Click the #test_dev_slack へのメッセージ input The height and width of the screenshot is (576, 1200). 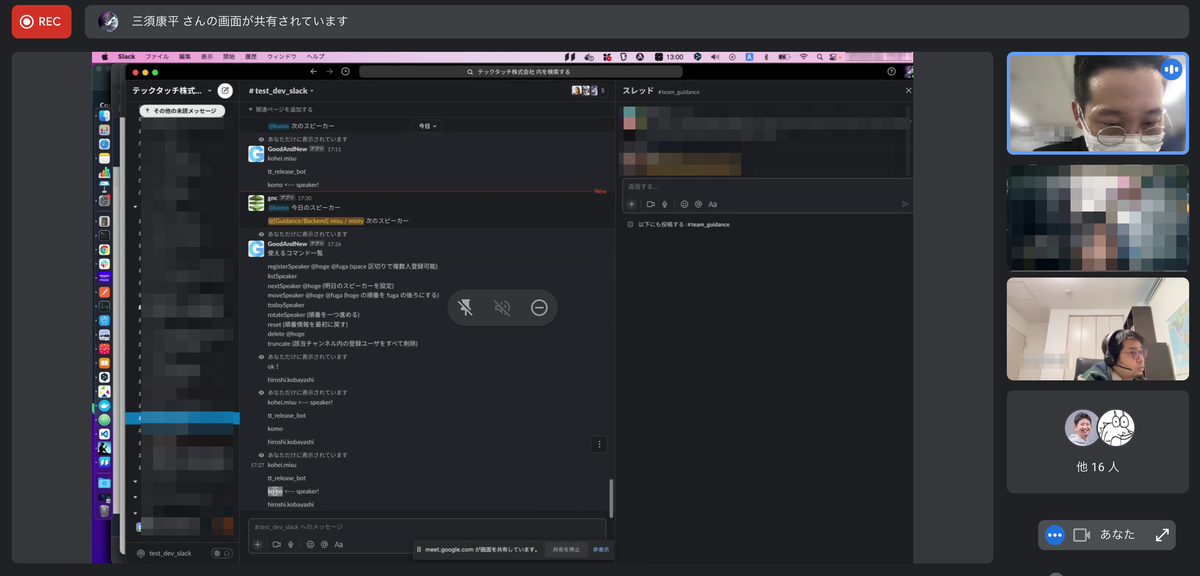coord(427,527)
